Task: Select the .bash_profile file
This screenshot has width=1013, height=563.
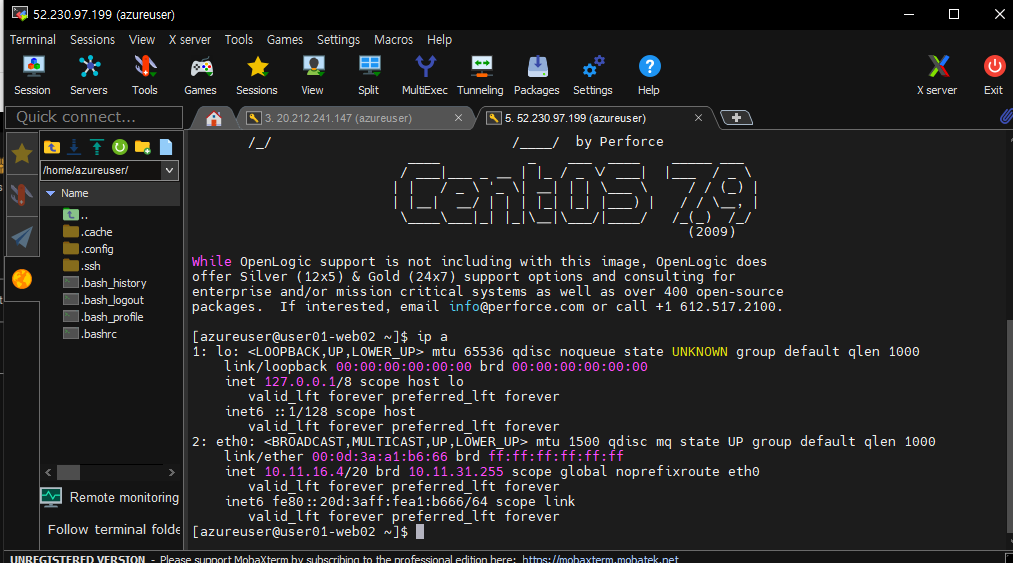Action: pos(103,317)
